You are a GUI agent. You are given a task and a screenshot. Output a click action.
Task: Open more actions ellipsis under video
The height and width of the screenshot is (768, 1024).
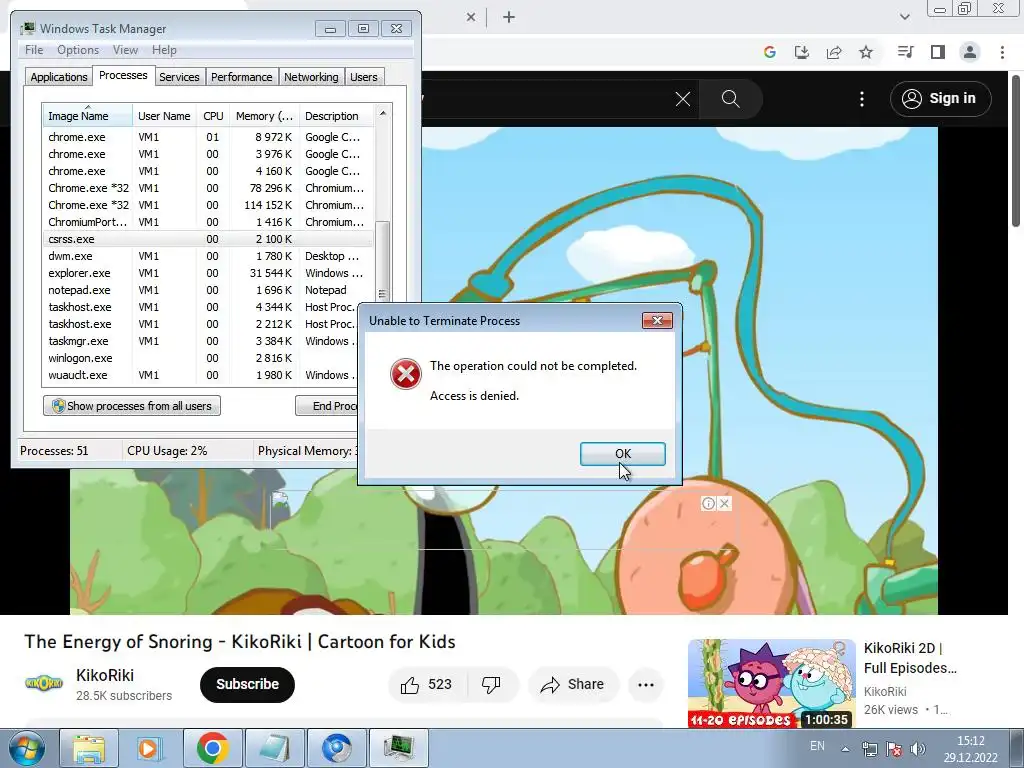646,684
